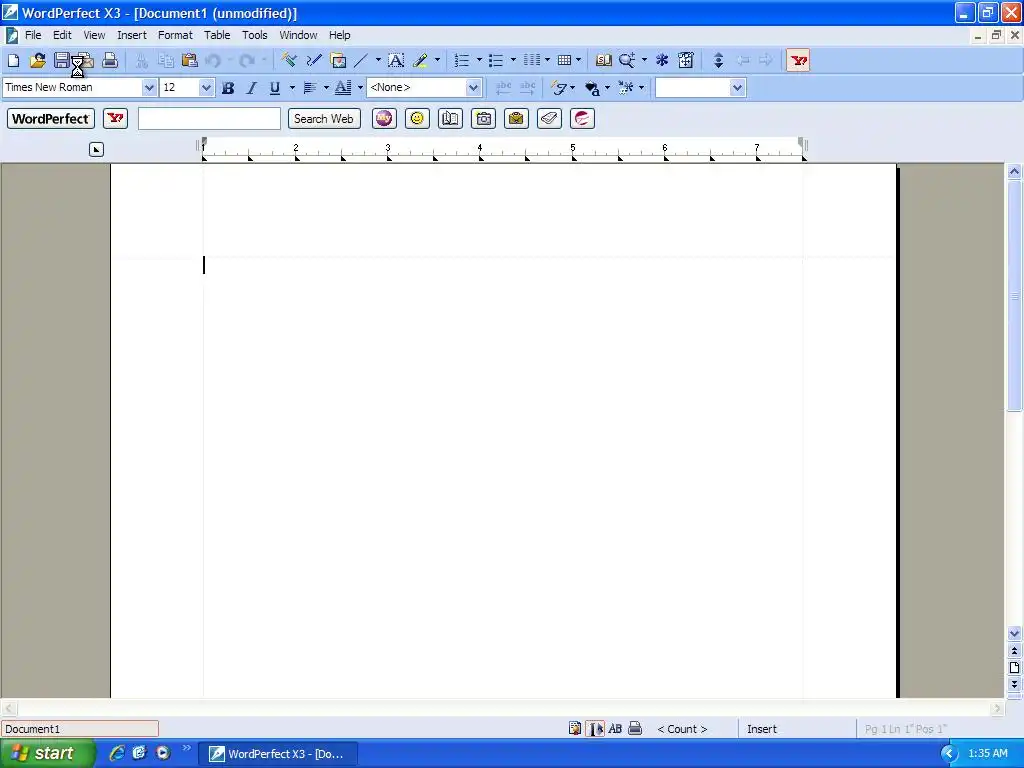Toggle the shadow cursor status icon
The height and width of the screenshot is (768, 1024).
[595, 729]
